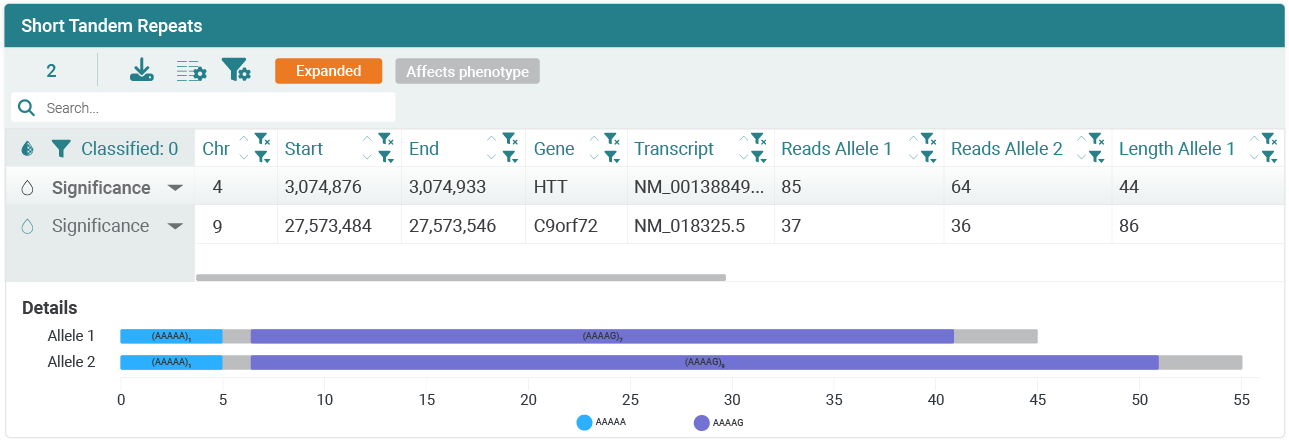Sort by the End column header
1289x444 pixels.
tap(424, 149)
